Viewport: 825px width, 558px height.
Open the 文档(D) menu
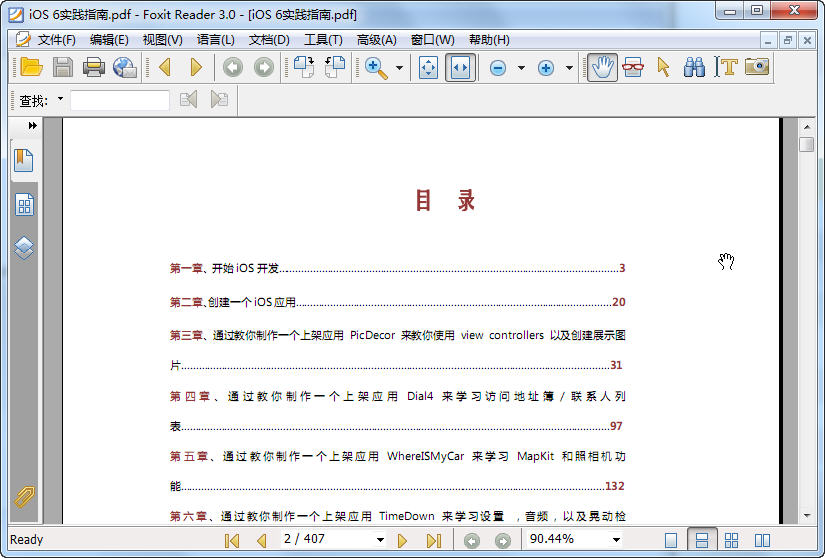269,40
